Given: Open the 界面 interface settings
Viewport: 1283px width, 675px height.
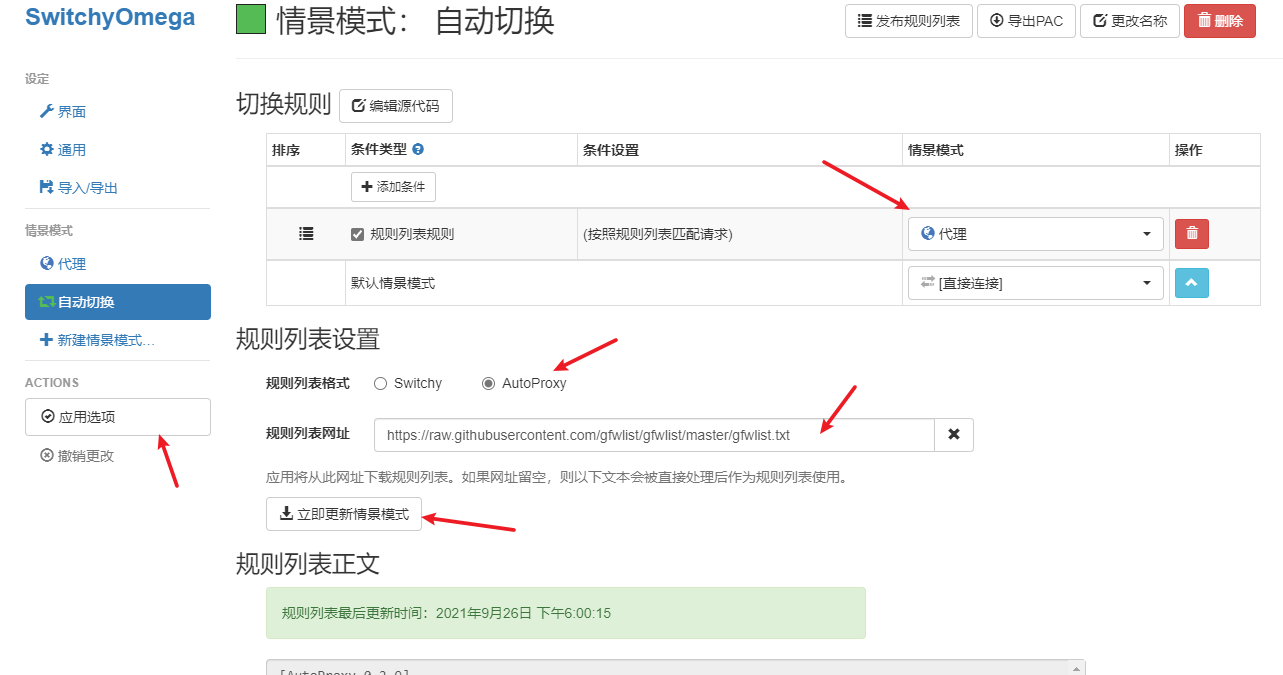Looking at the screenshot, I should click(x=69, y=111).
